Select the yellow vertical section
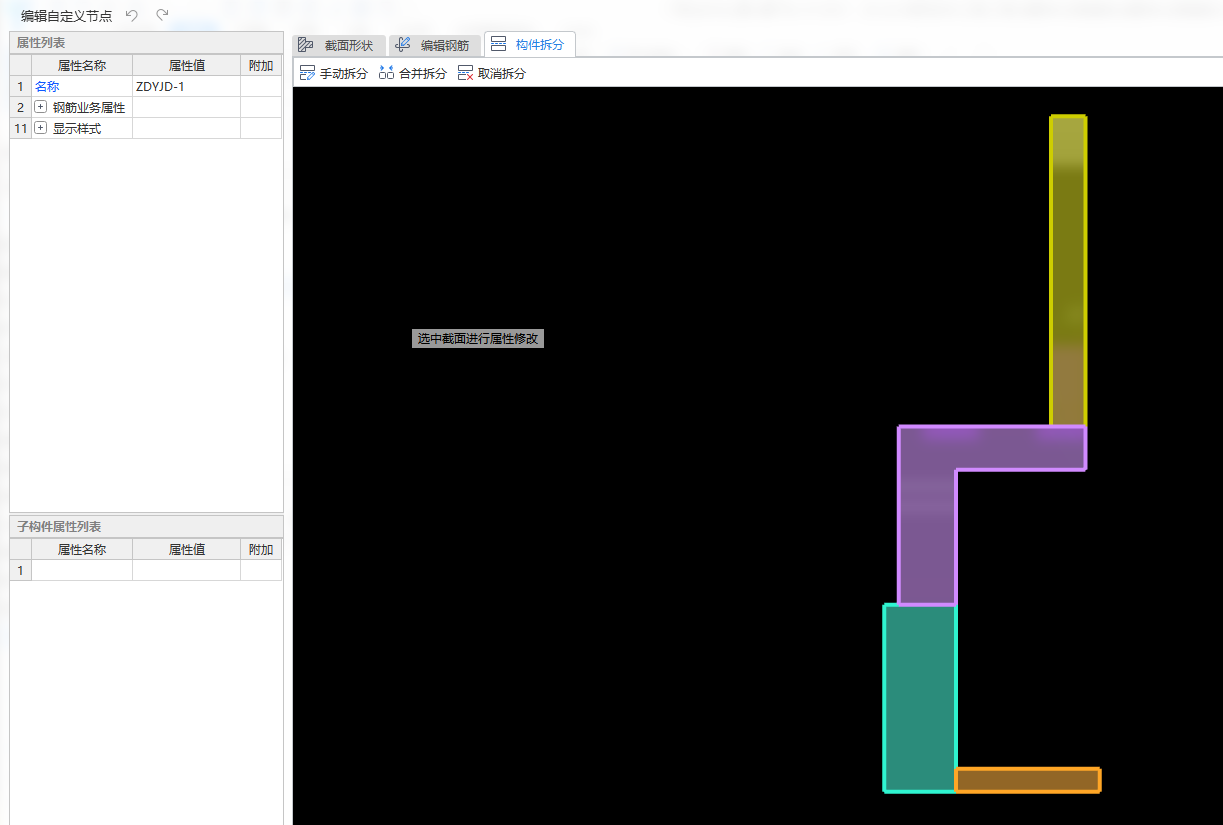The width and height of the screenshot is (1223, 825). click(x=1068, y=270)
